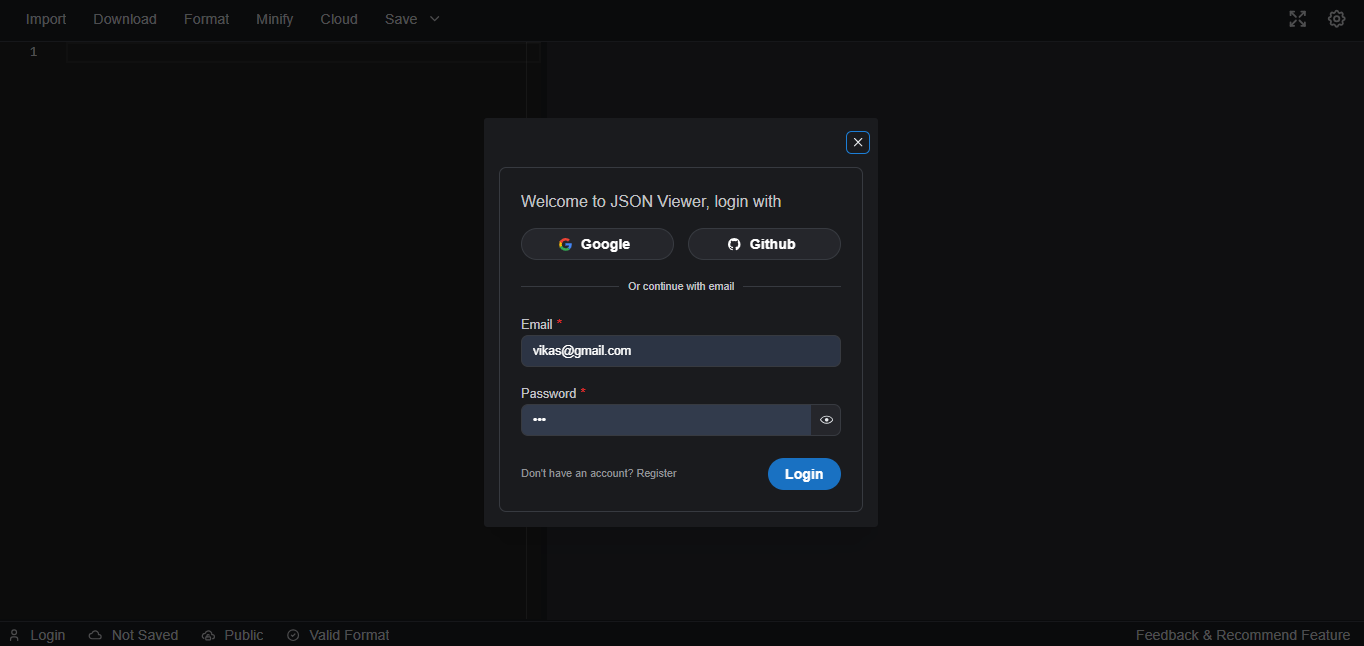Click the first editor line area
This screenshot has width=1364, height=646.
click(303, 52)
